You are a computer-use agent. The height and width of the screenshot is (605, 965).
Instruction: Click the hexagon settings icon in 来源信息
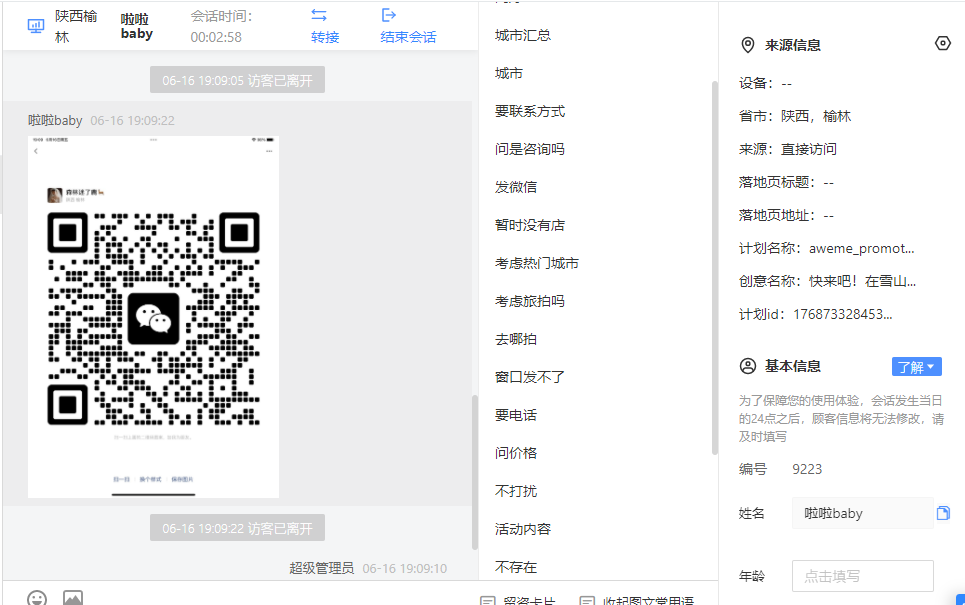tap(942, 43)
